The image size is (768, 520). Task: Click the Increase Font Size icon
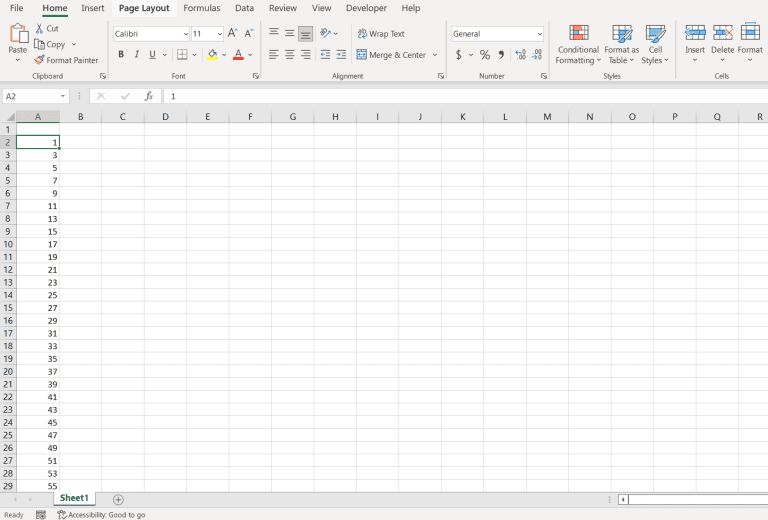point(233,33)
